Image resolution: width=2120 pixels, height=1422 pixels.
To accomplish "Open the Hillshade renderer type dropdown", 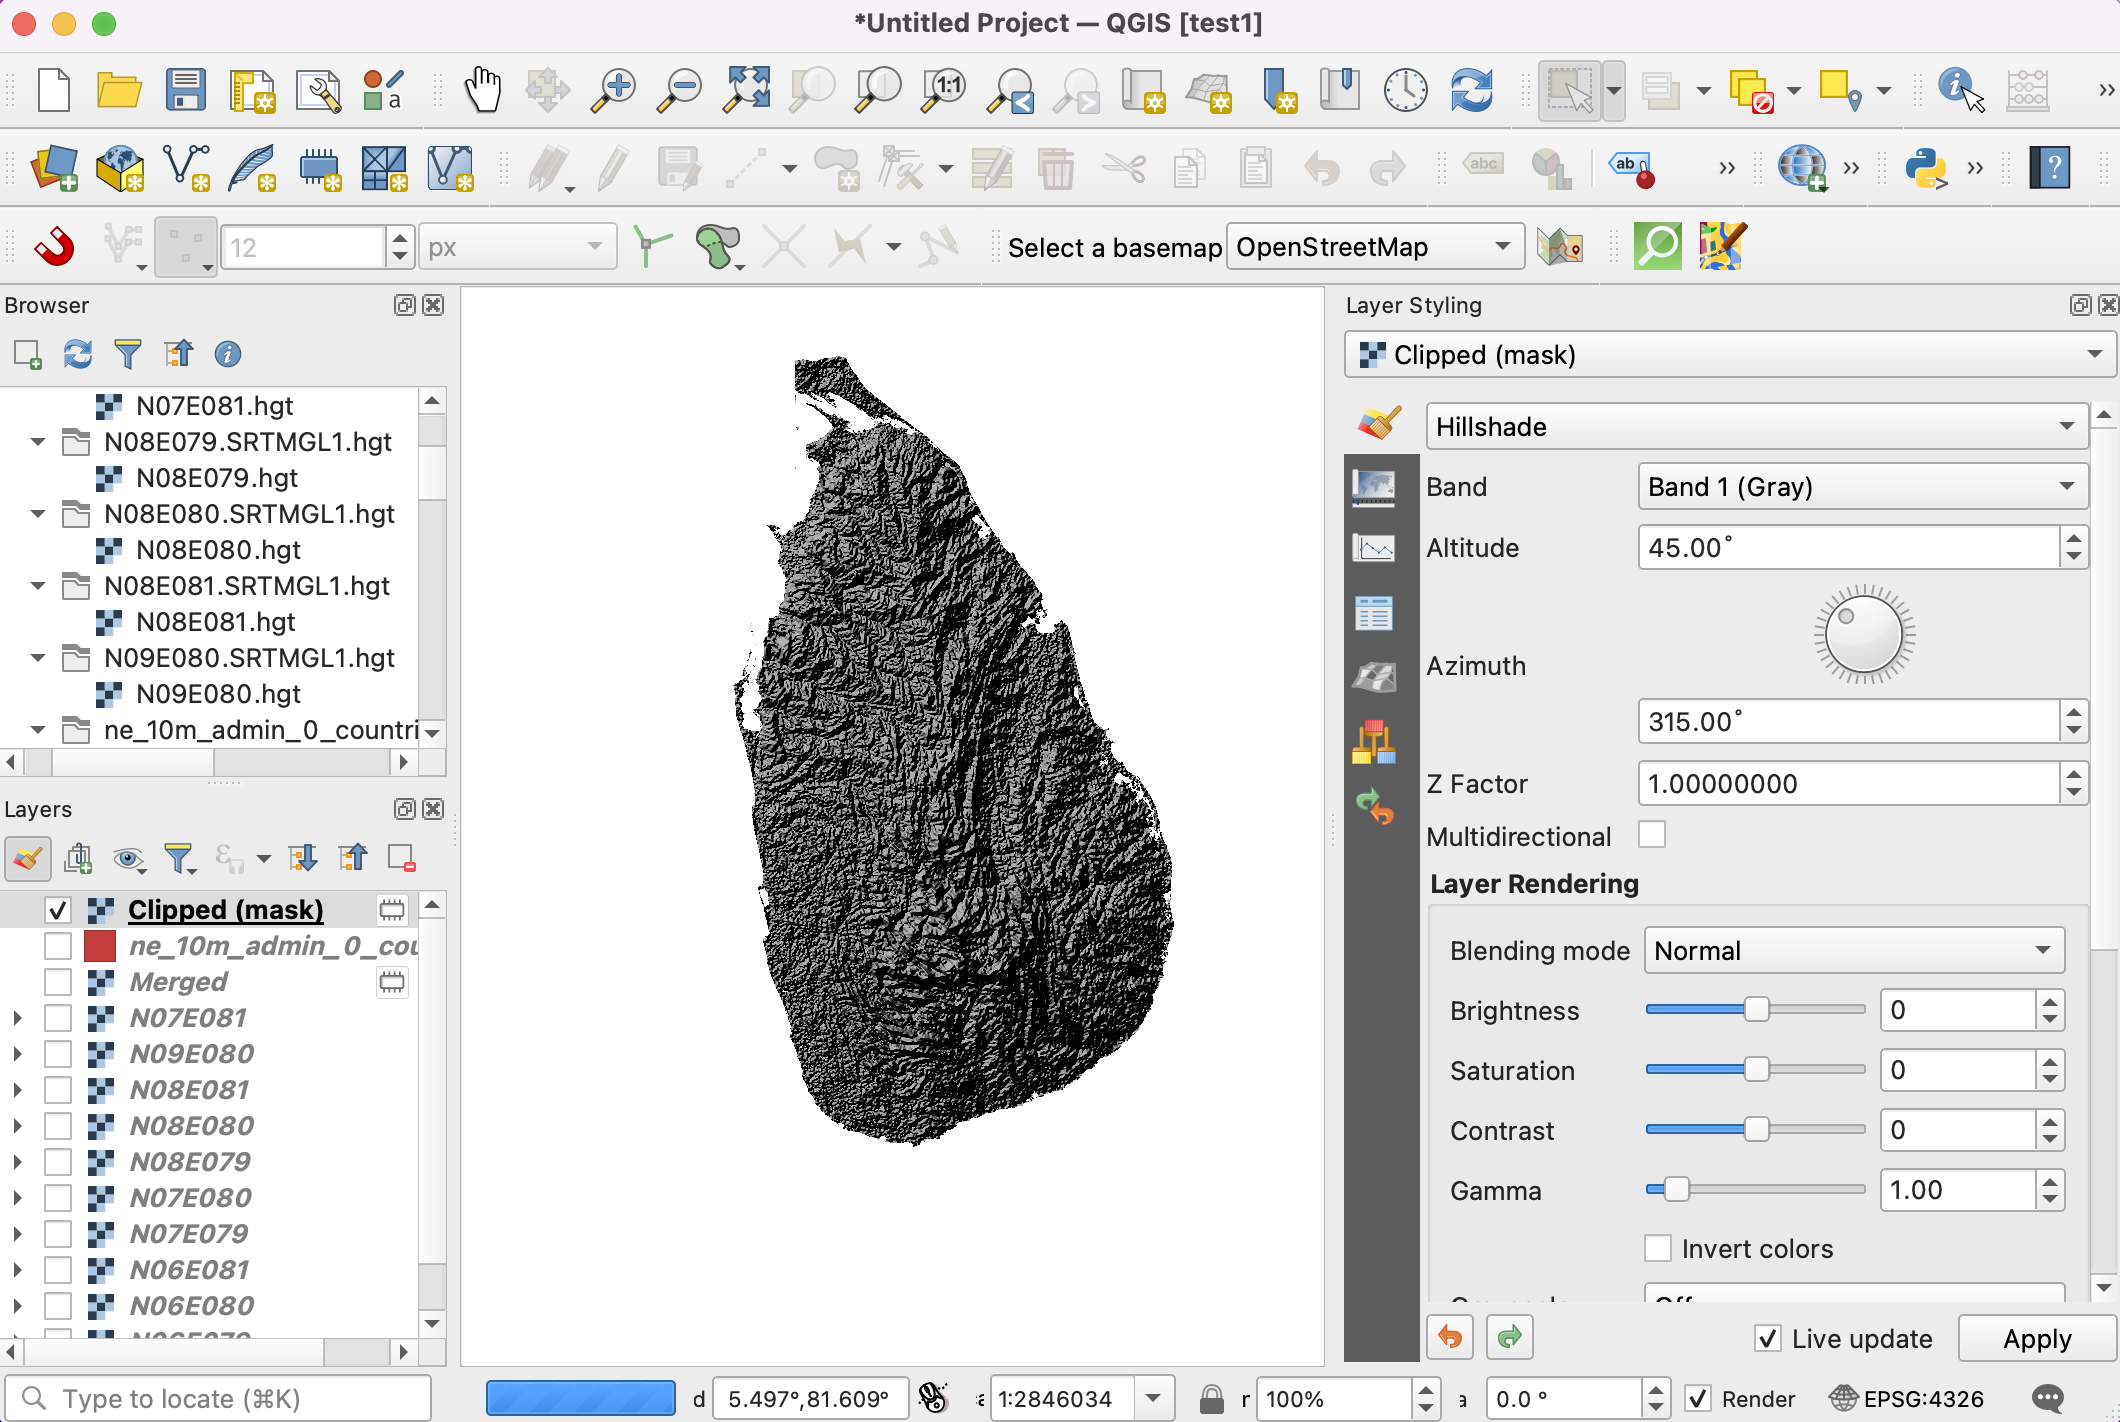I will [1755, 427].
